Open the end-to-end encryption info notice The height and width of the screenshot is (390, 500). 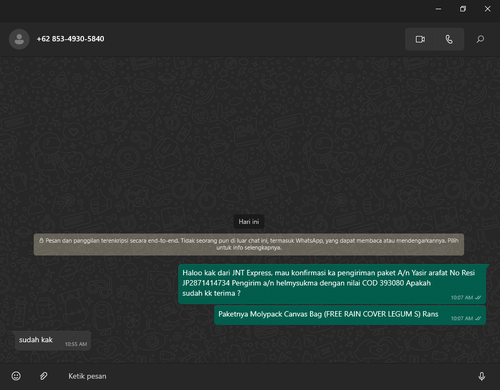point(249,244)
